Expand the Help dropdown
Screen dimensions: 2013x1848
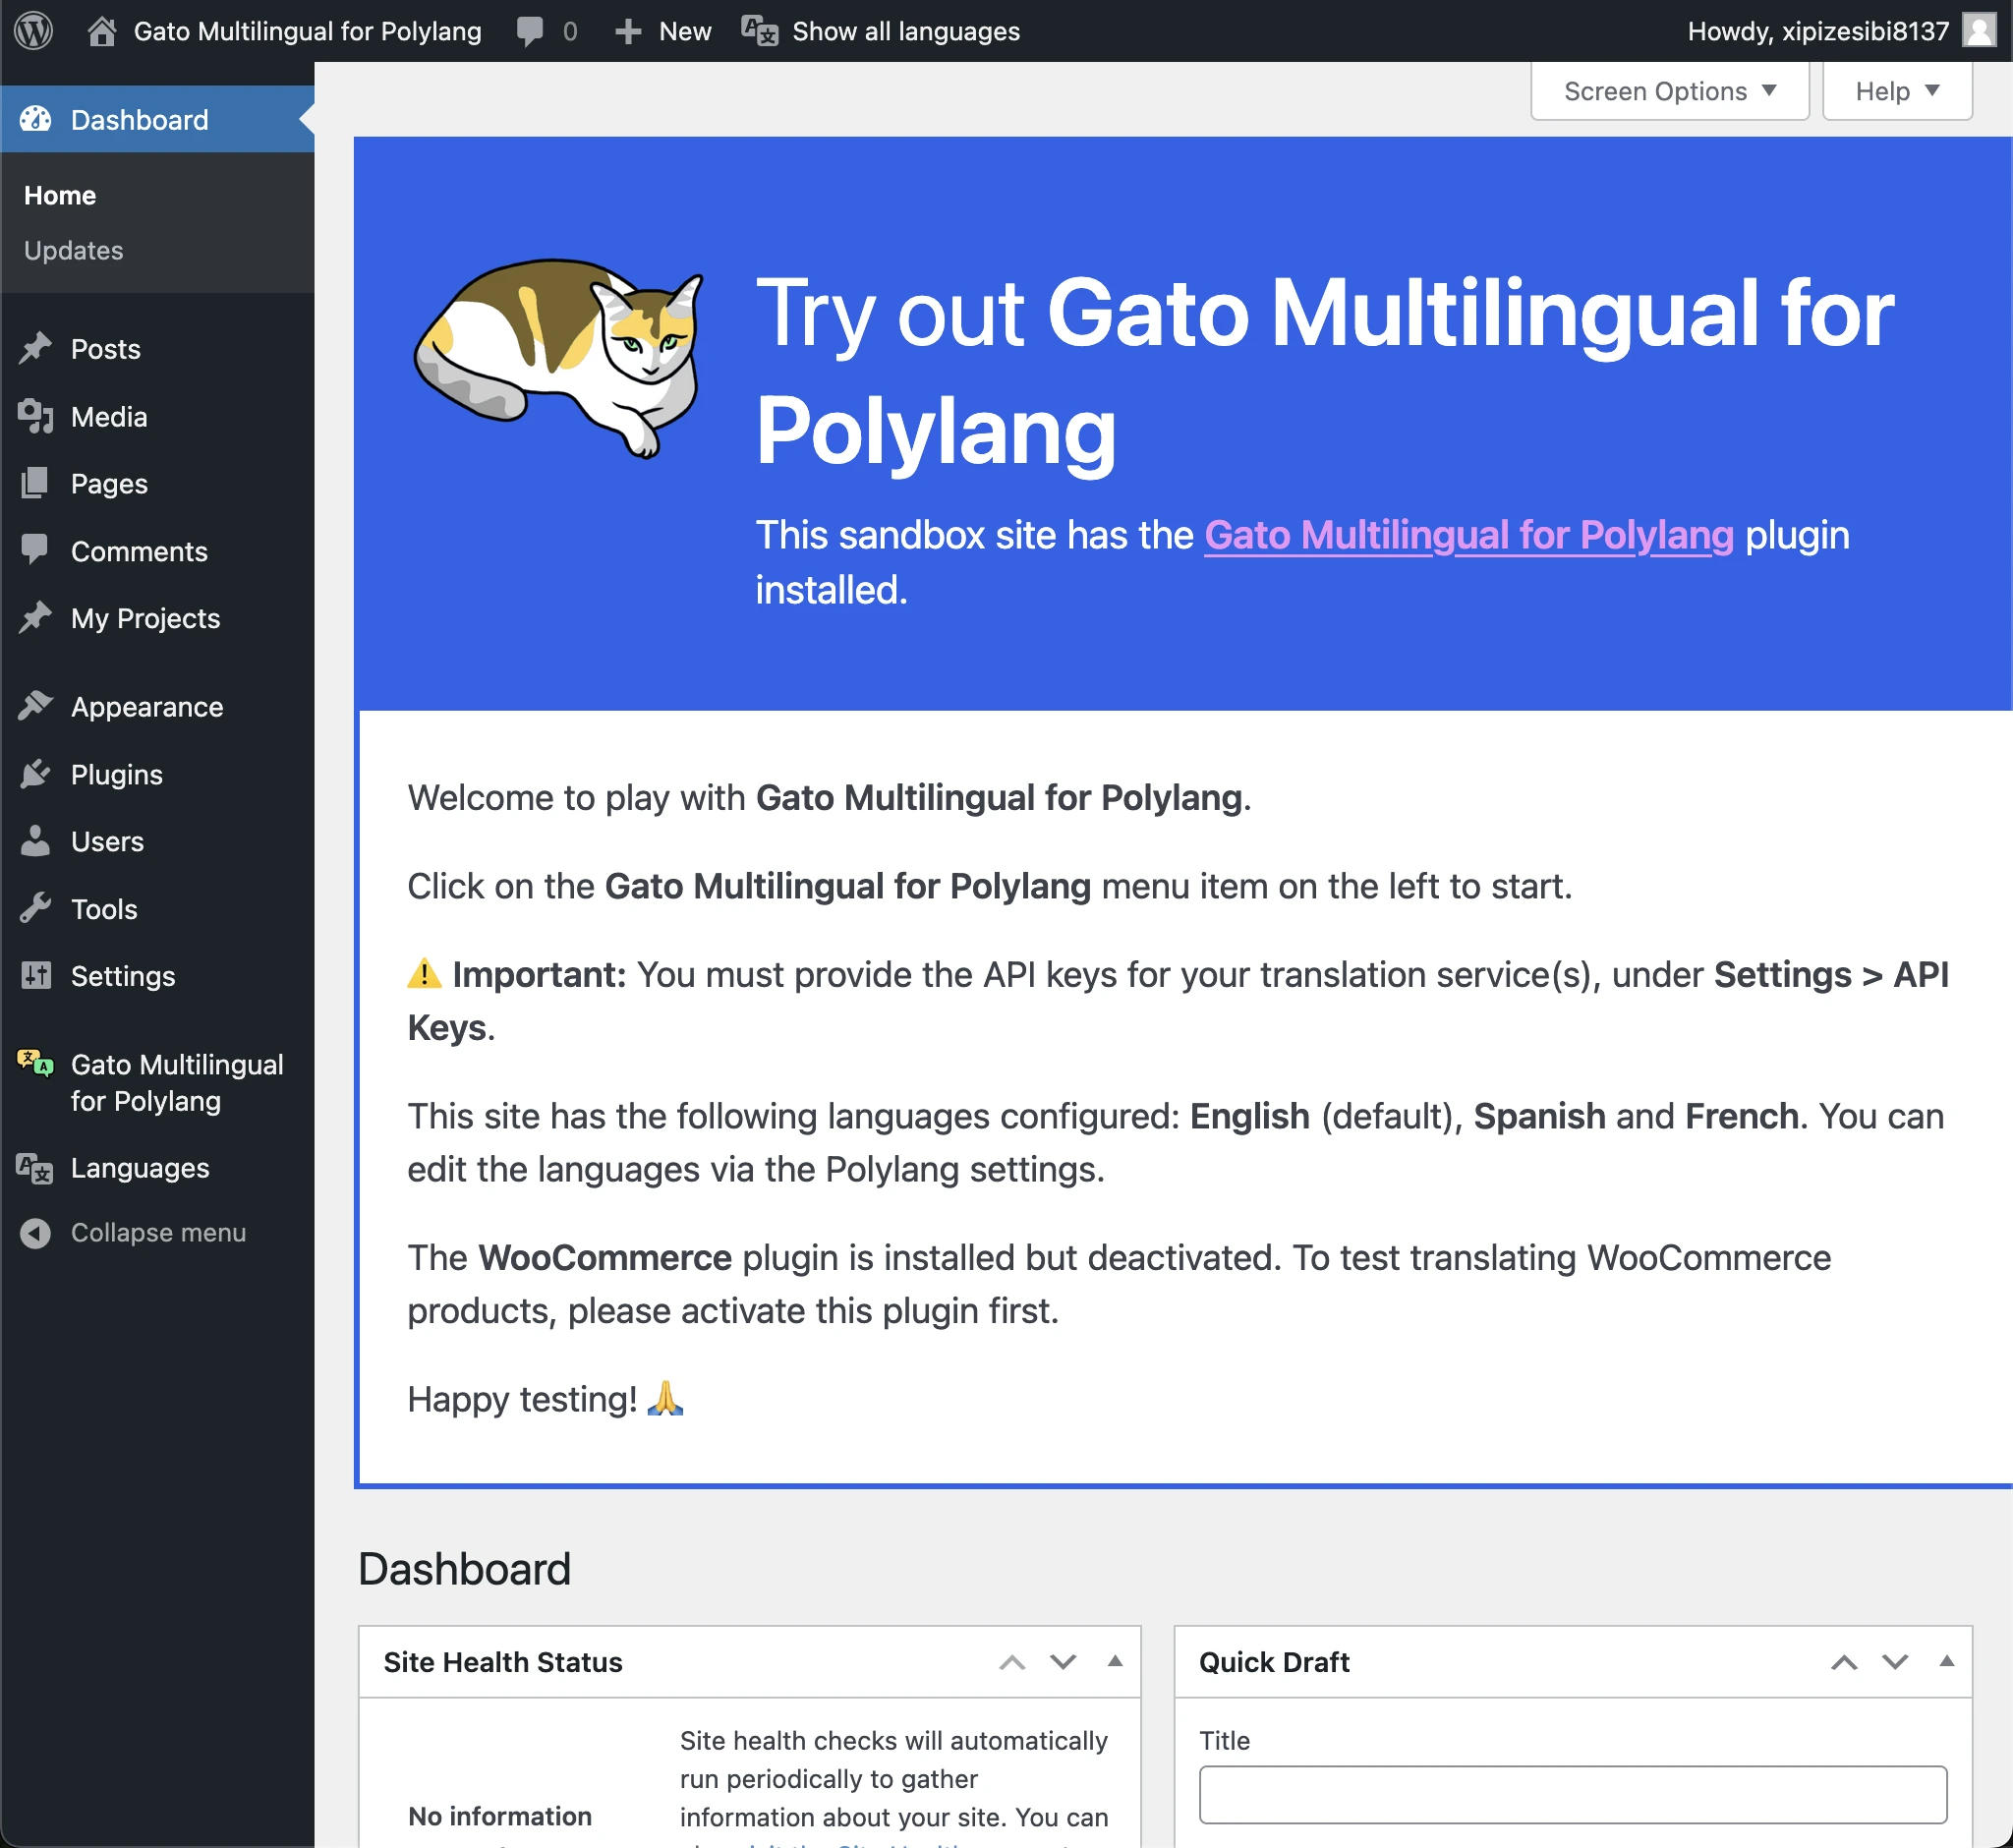tap(1896, 91)
